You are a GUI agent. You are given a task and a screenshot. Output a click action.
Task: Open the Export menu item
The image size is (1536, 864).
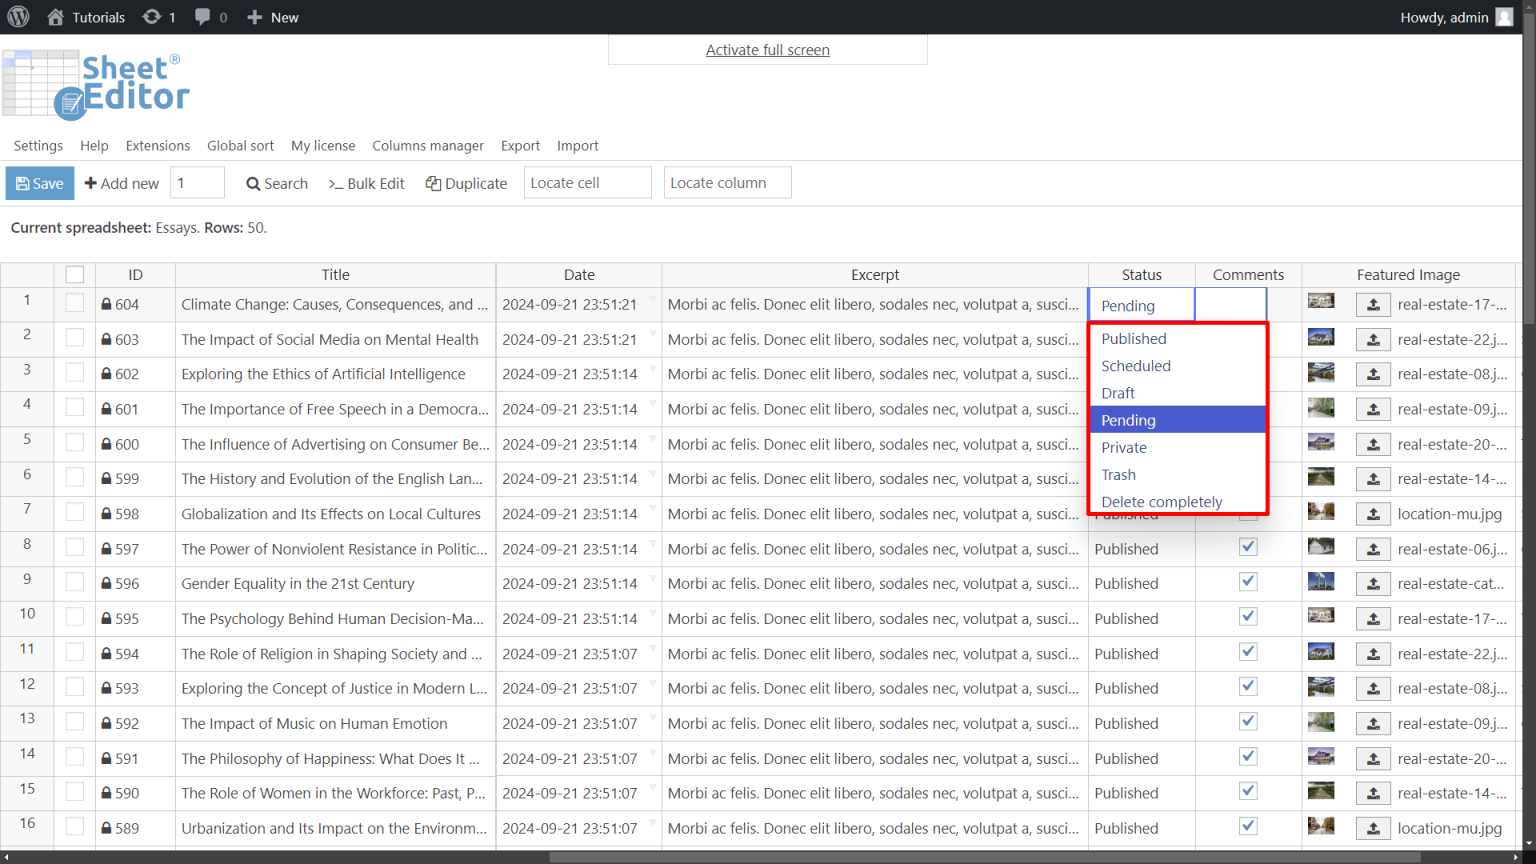(x=520, y=145)
